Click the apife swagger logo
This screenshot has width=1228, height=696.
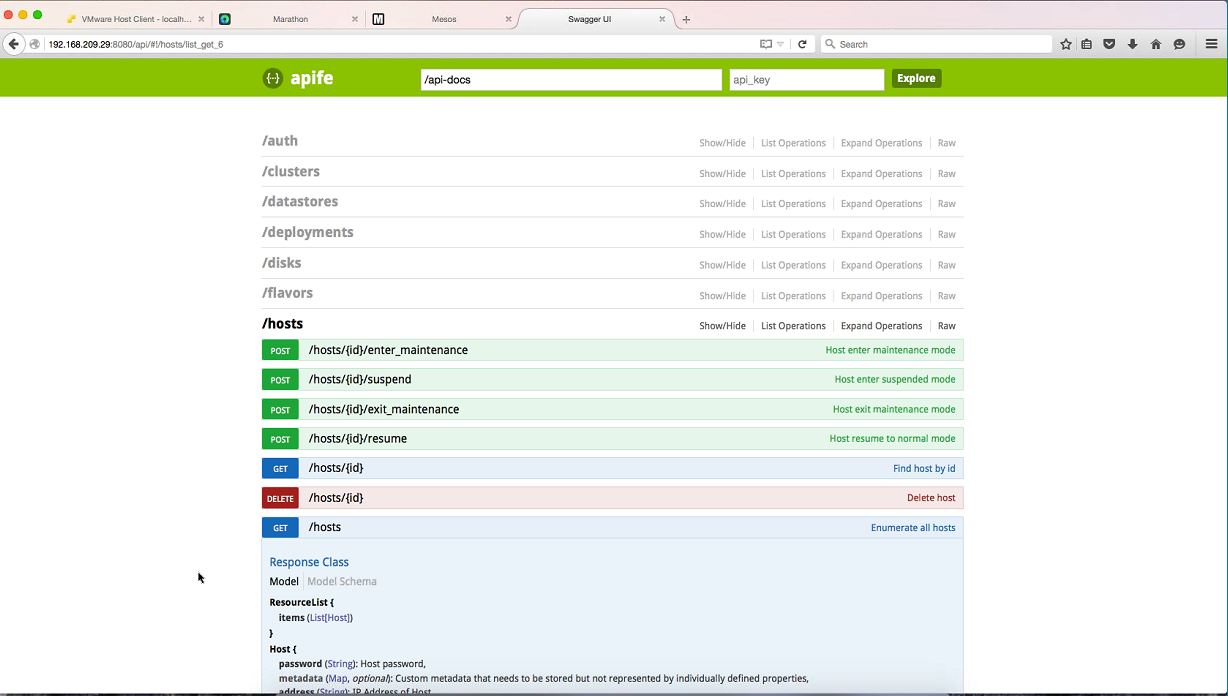(298, 78)
